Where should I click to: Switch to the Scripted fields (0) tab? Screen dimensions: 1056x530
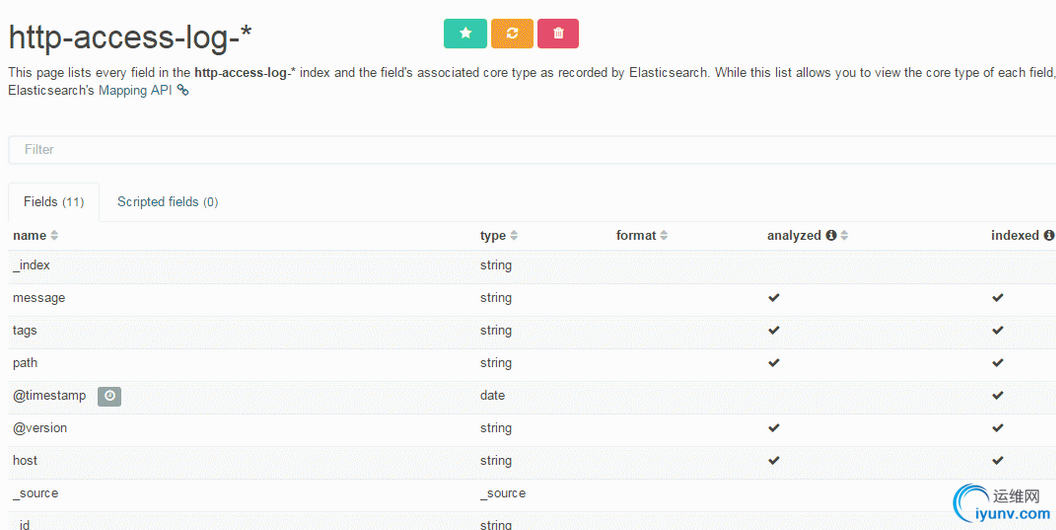[168, 202]
